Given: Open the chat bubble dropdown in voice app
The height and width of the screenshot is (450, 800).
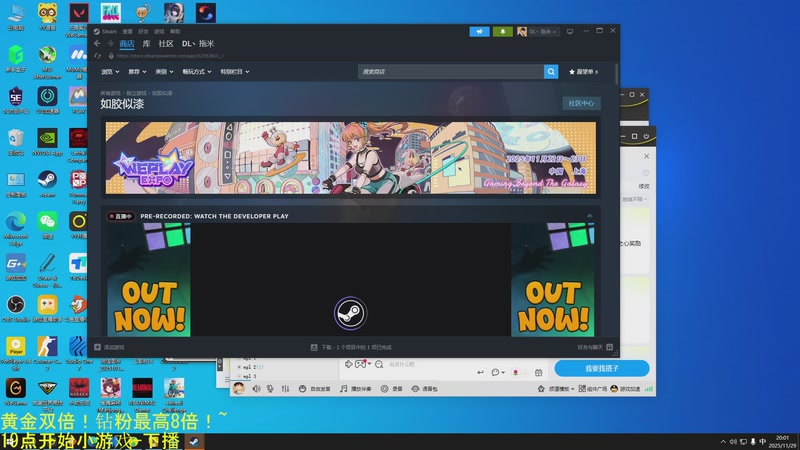Looking at the screenshot, I should (x=497, y=372).
